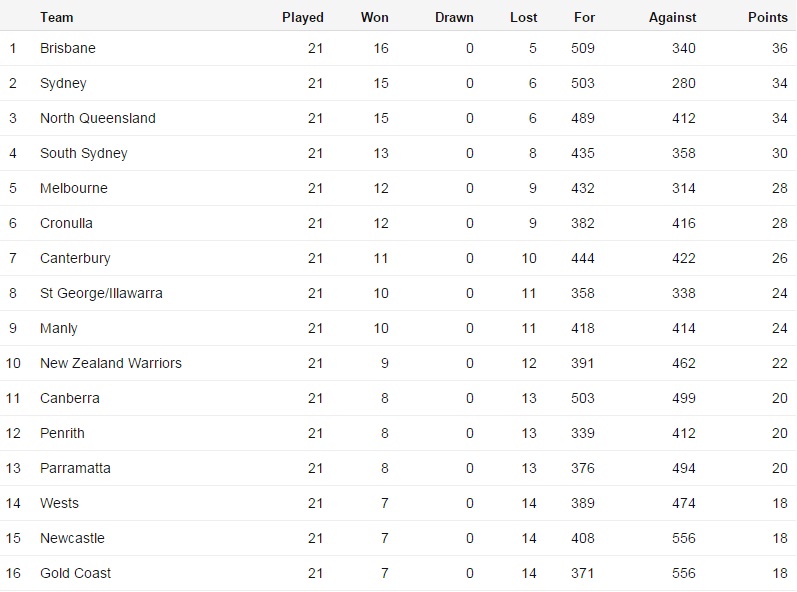Click the Canberra team name
The width and height of the screenshot is (797, 592).
[x=70, y=398]
